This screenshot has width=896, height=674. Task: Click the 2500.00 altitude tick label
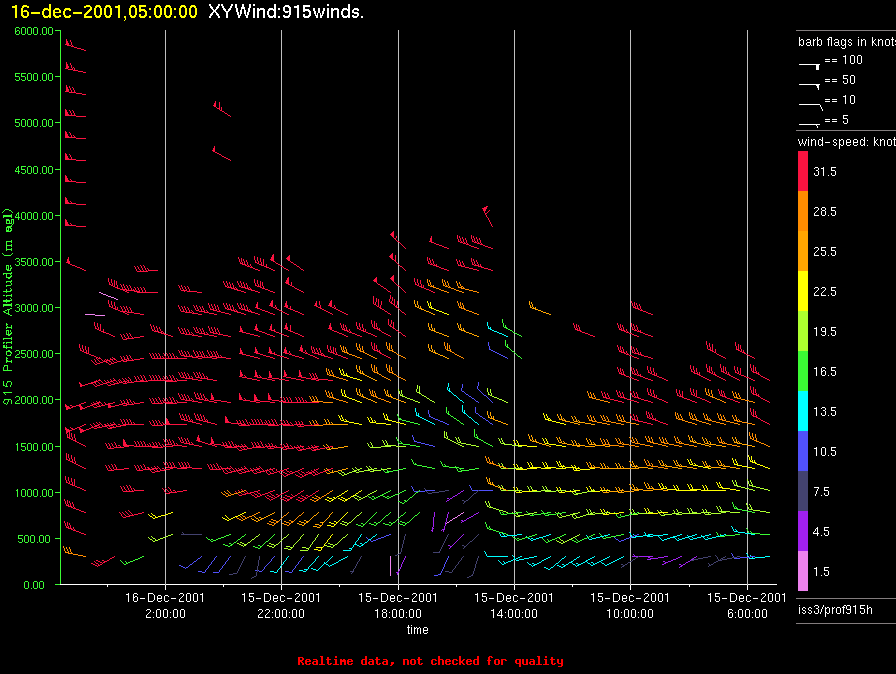coord(34,354)
